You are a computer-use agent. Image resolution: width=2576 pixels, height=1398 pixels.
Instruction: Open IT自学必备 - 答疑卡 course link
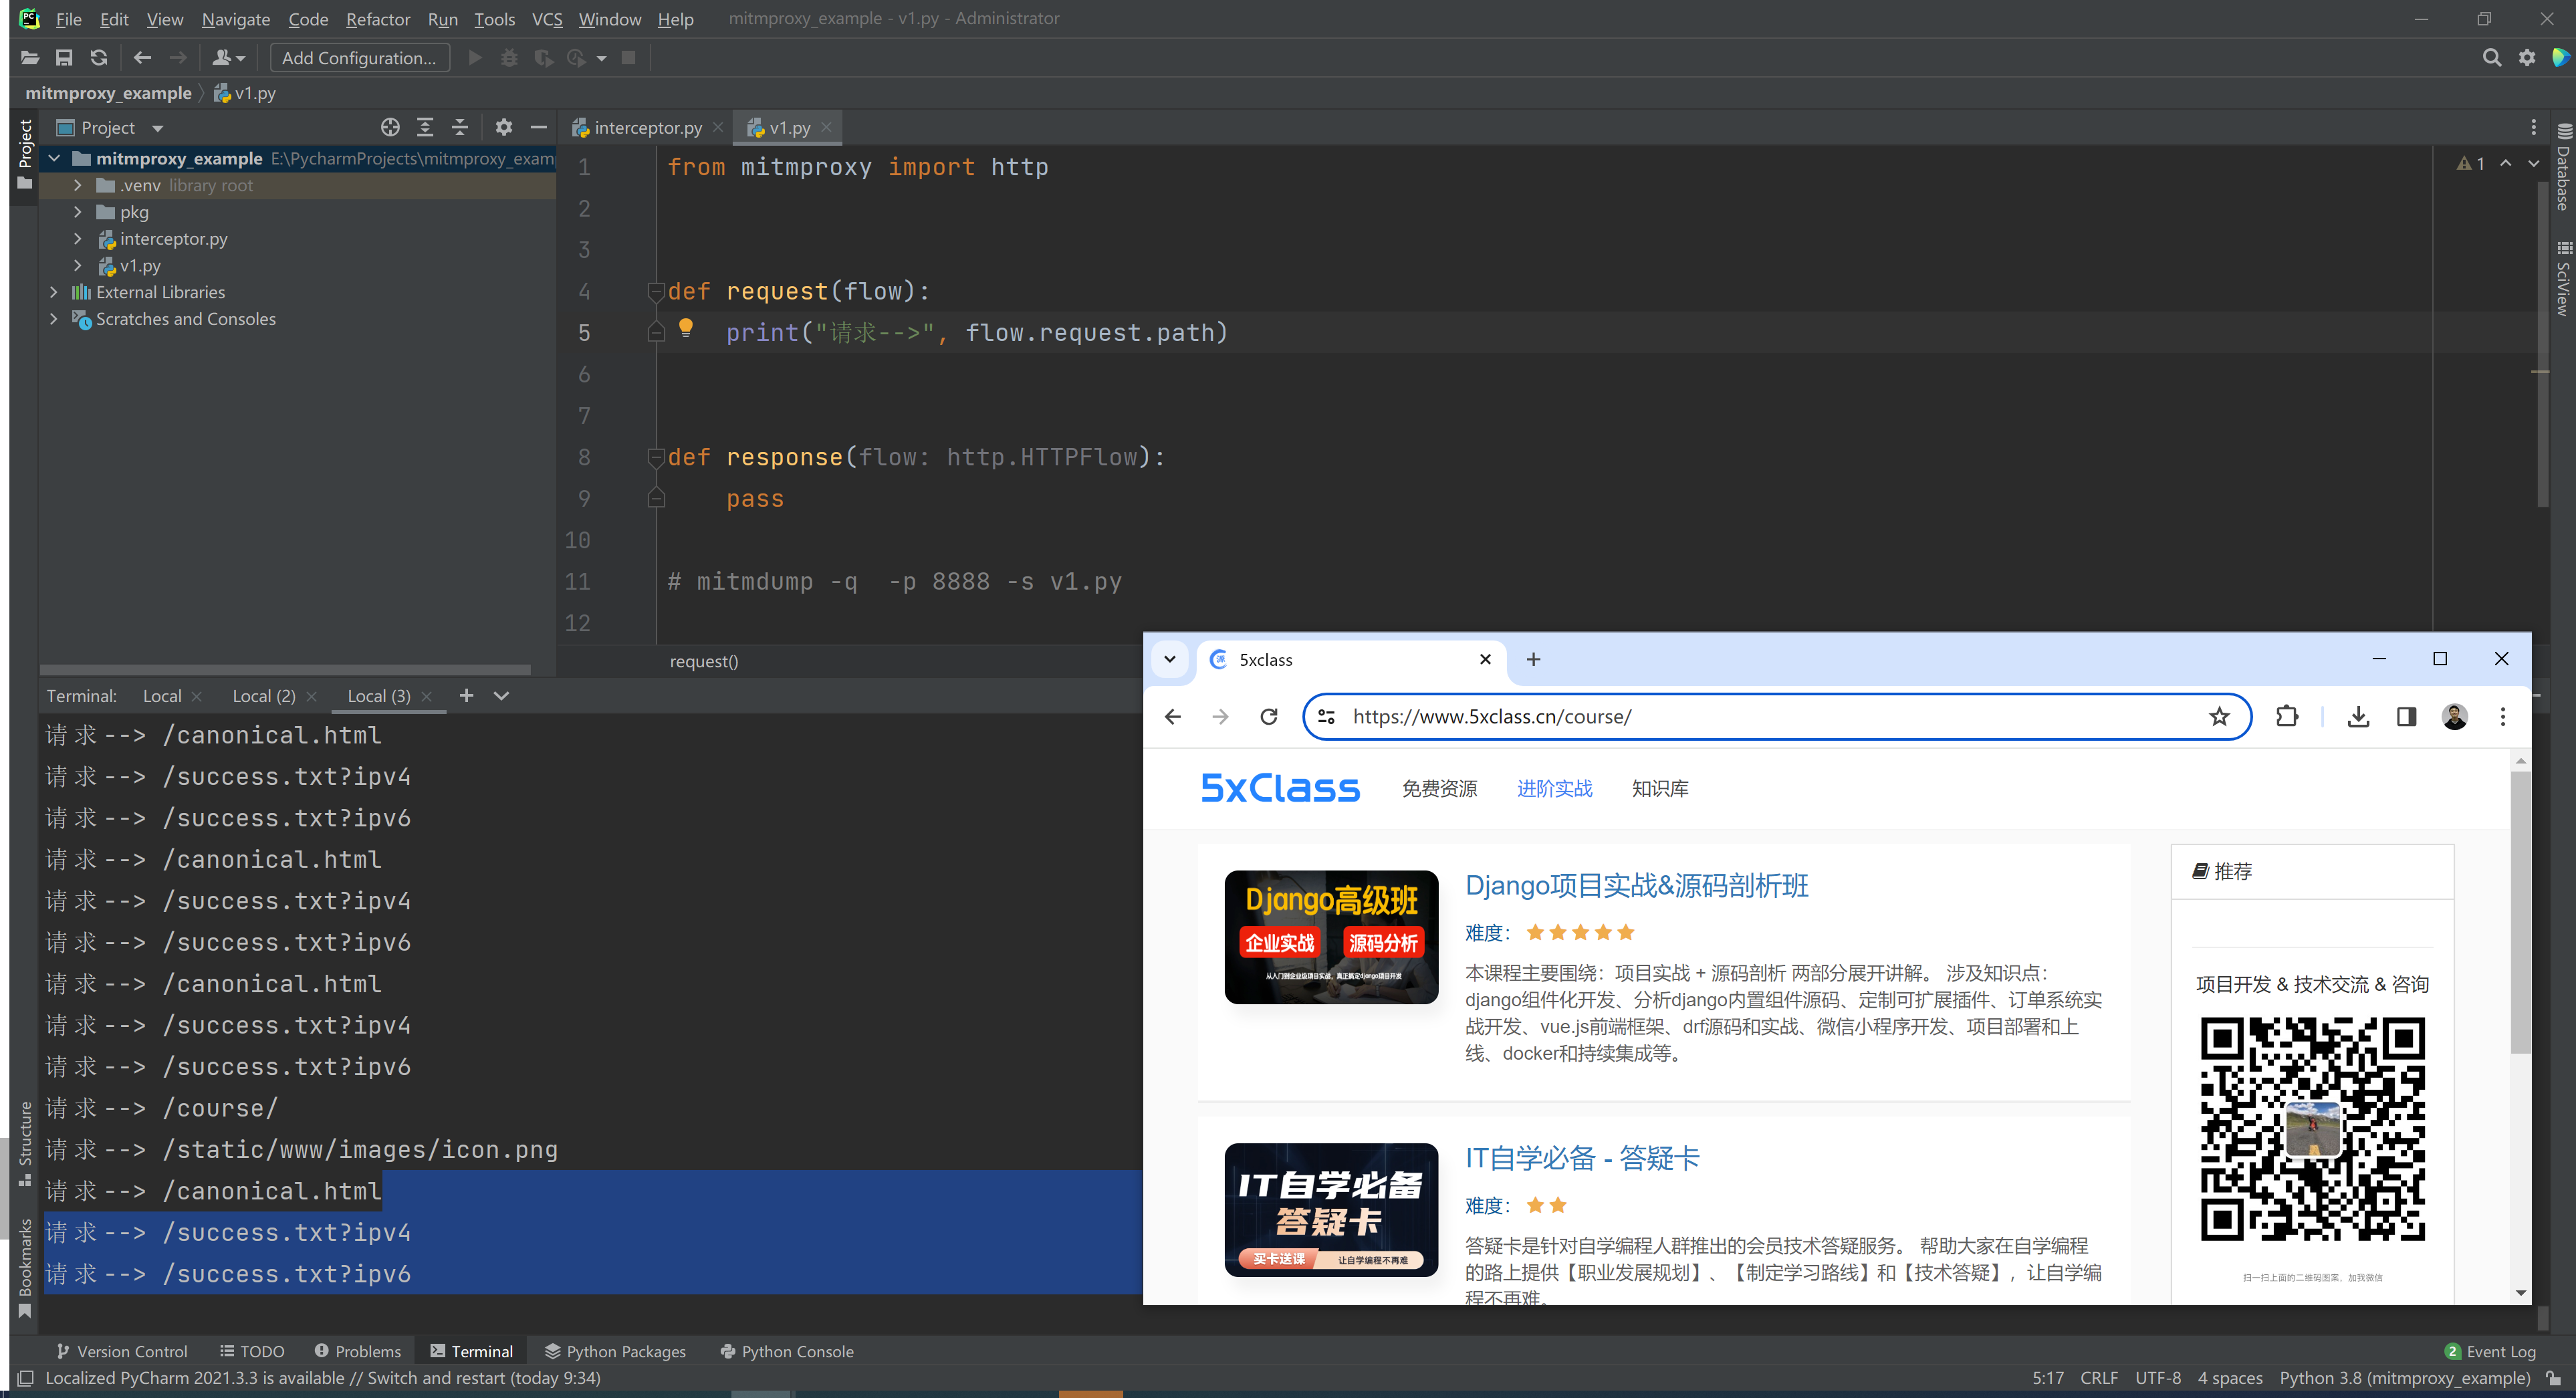[x=1582, y=1158]
